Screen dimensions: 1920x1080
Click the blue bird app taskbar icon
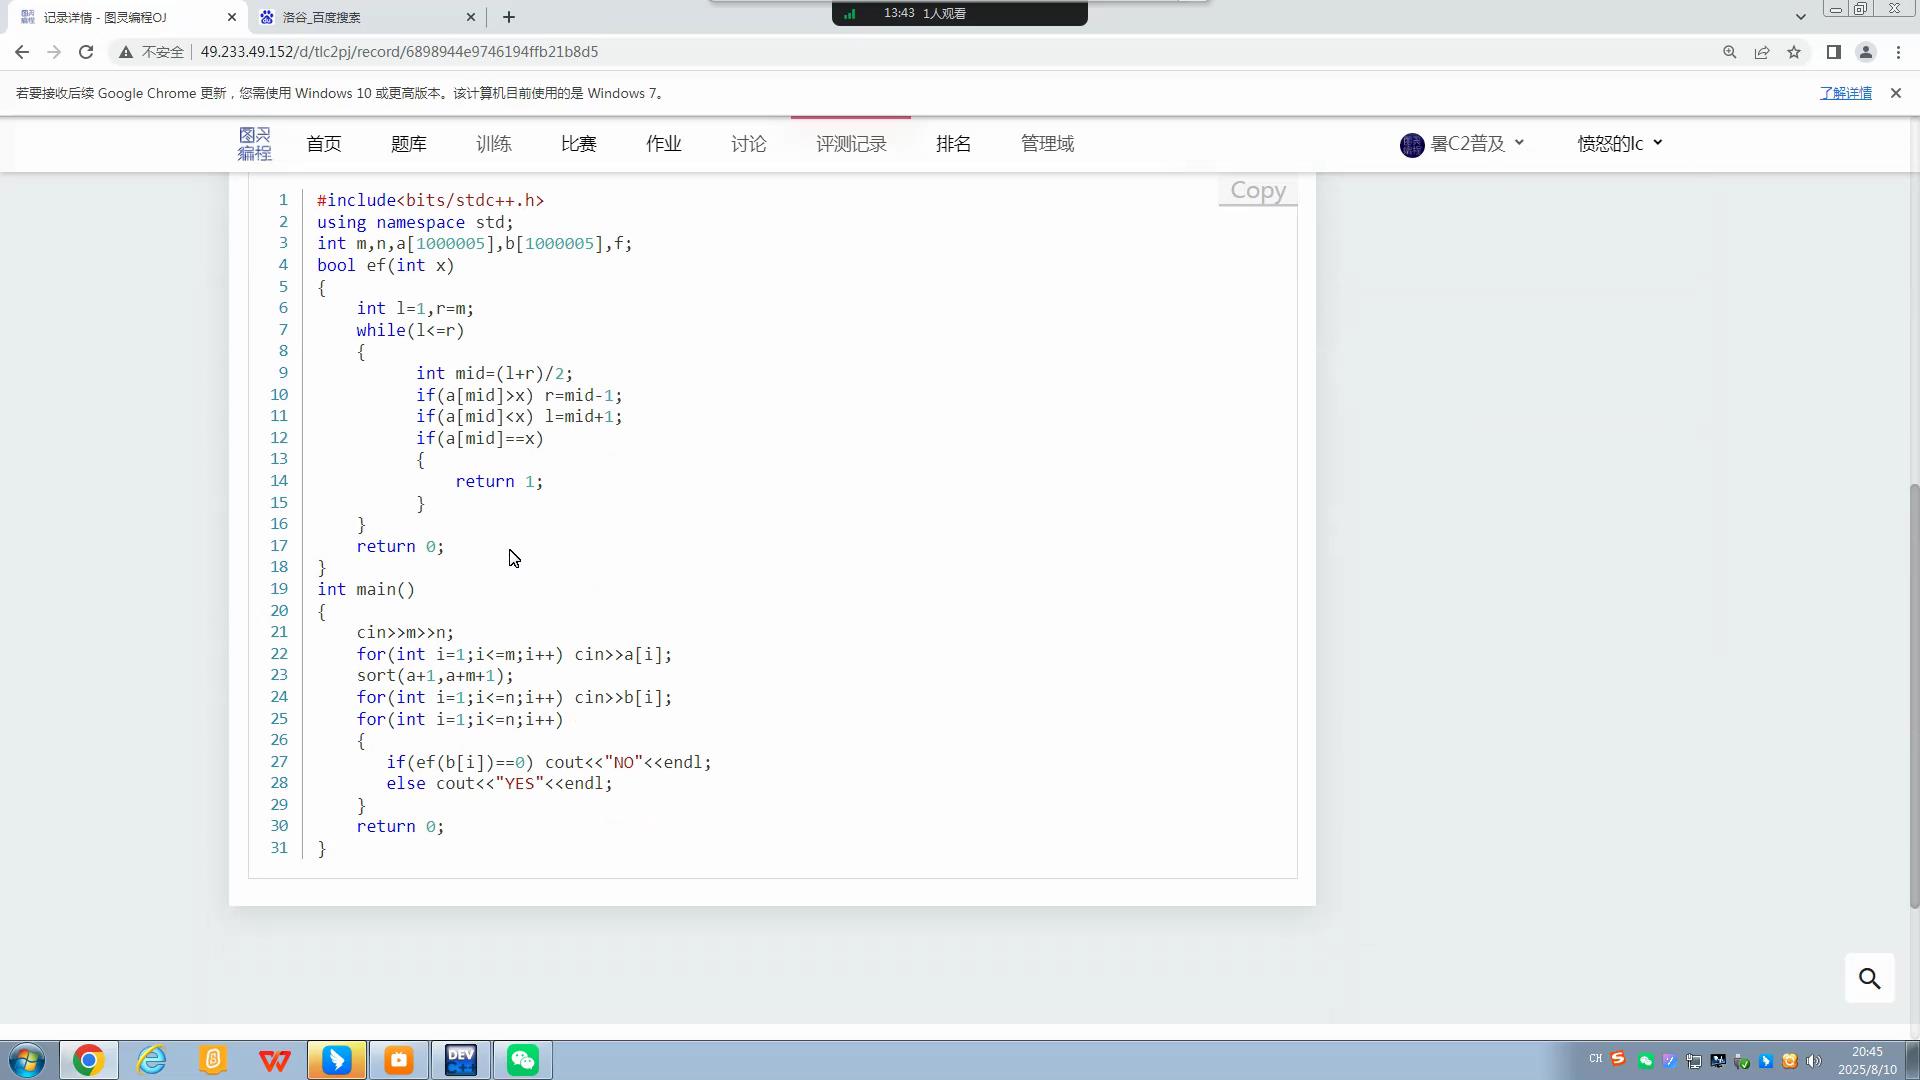(337, 1060)
